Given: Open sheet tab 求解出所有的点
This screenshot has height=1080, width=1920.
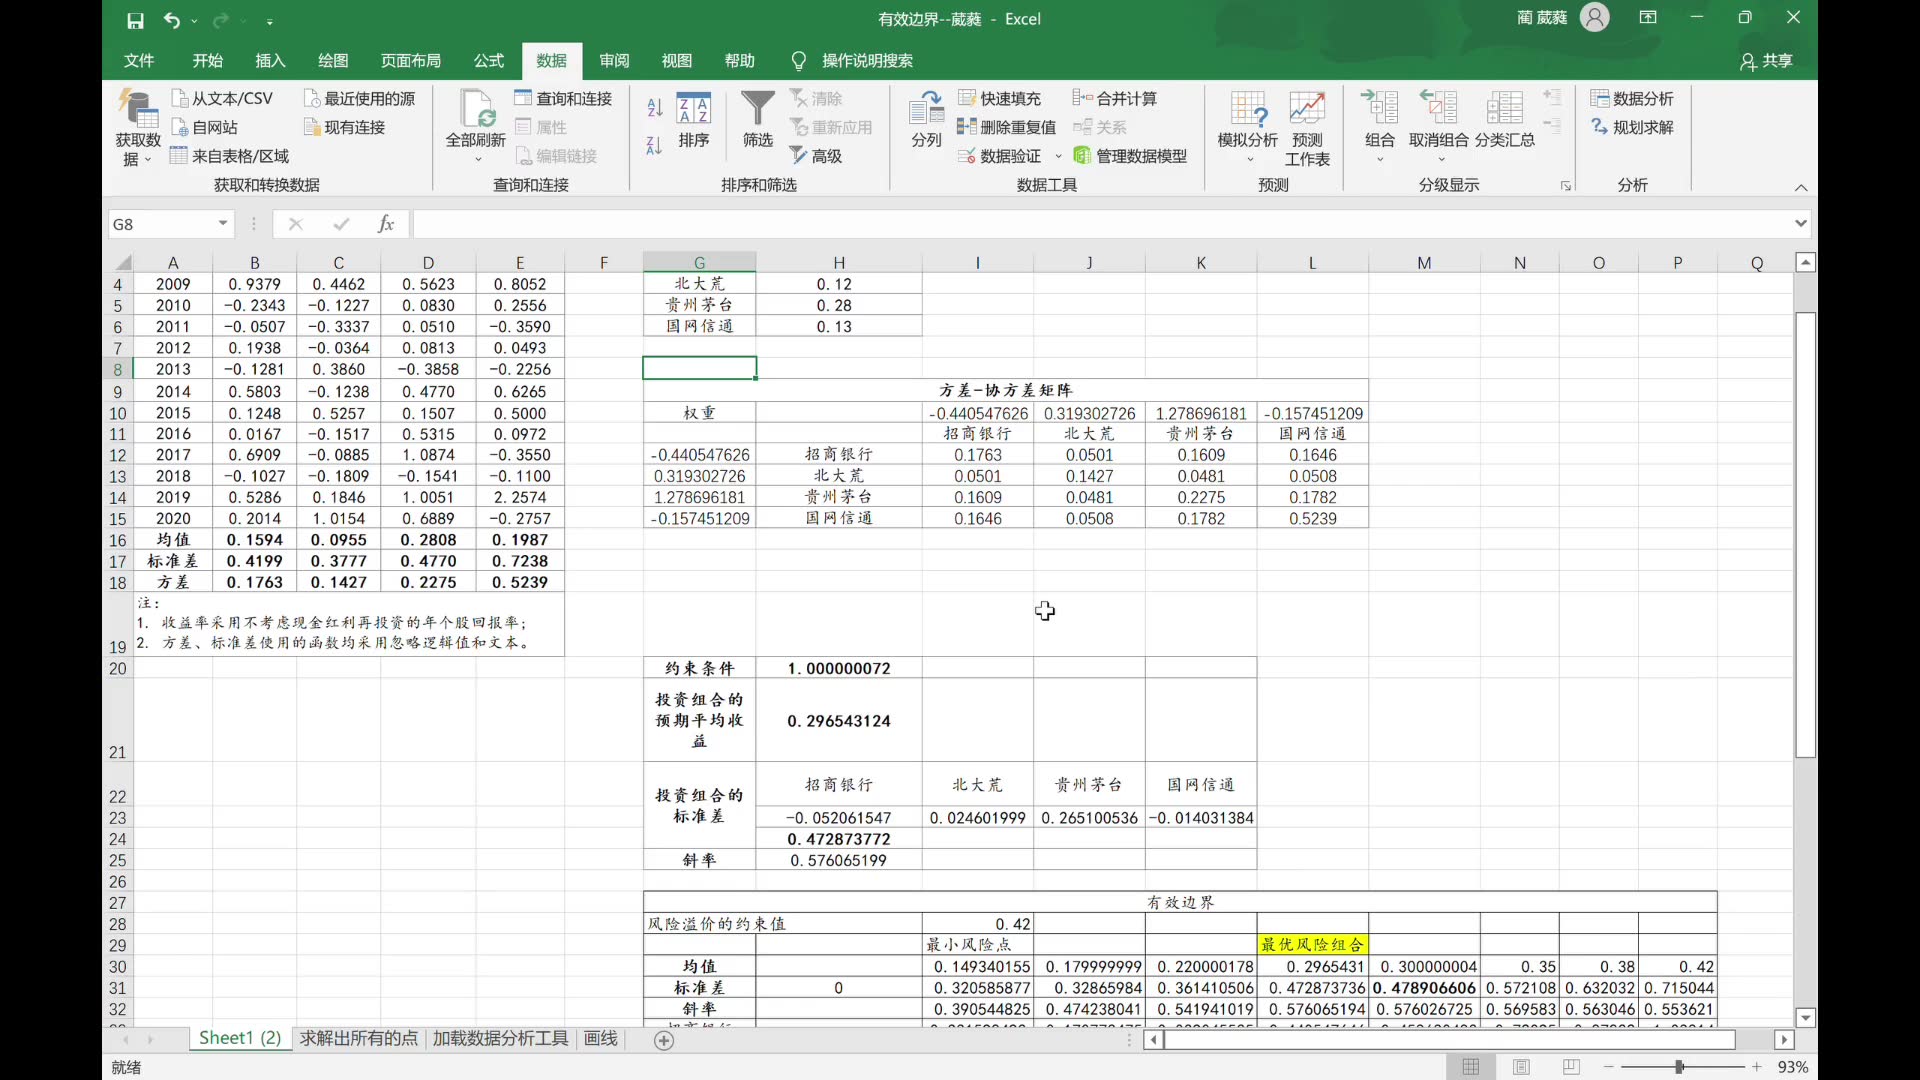Looking at the screenshot, I should (359, 1039).
